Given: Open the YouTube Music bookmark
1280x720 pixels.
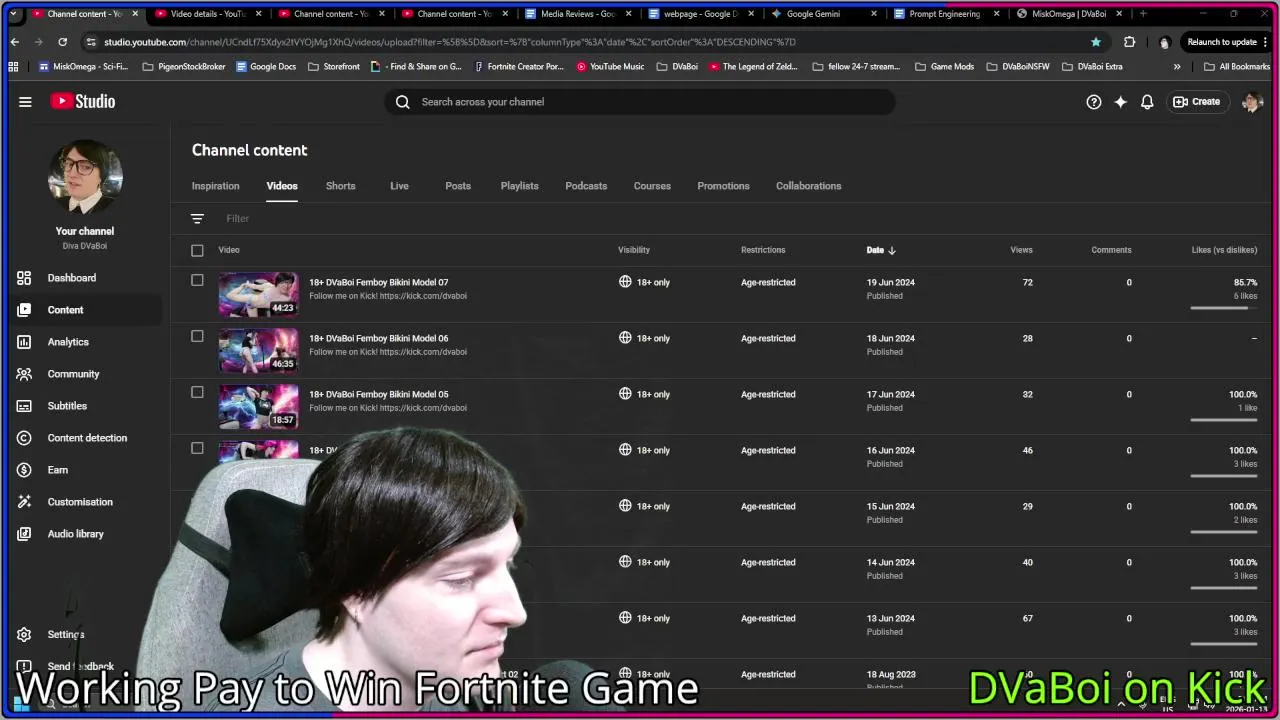Looking at the screenshot, I should tap(610, 66).
